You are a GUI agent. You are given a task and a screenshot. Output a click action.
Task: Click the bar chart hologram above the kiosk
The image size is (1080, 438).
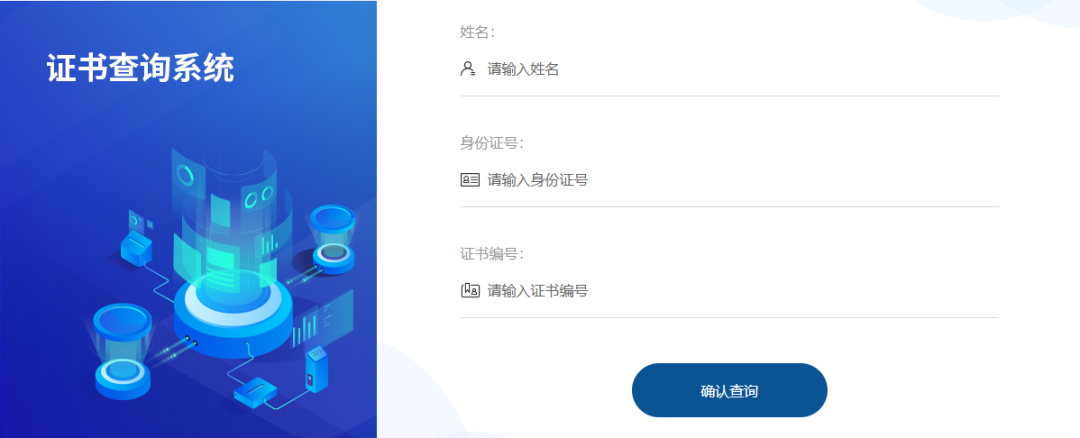[322, 320]
